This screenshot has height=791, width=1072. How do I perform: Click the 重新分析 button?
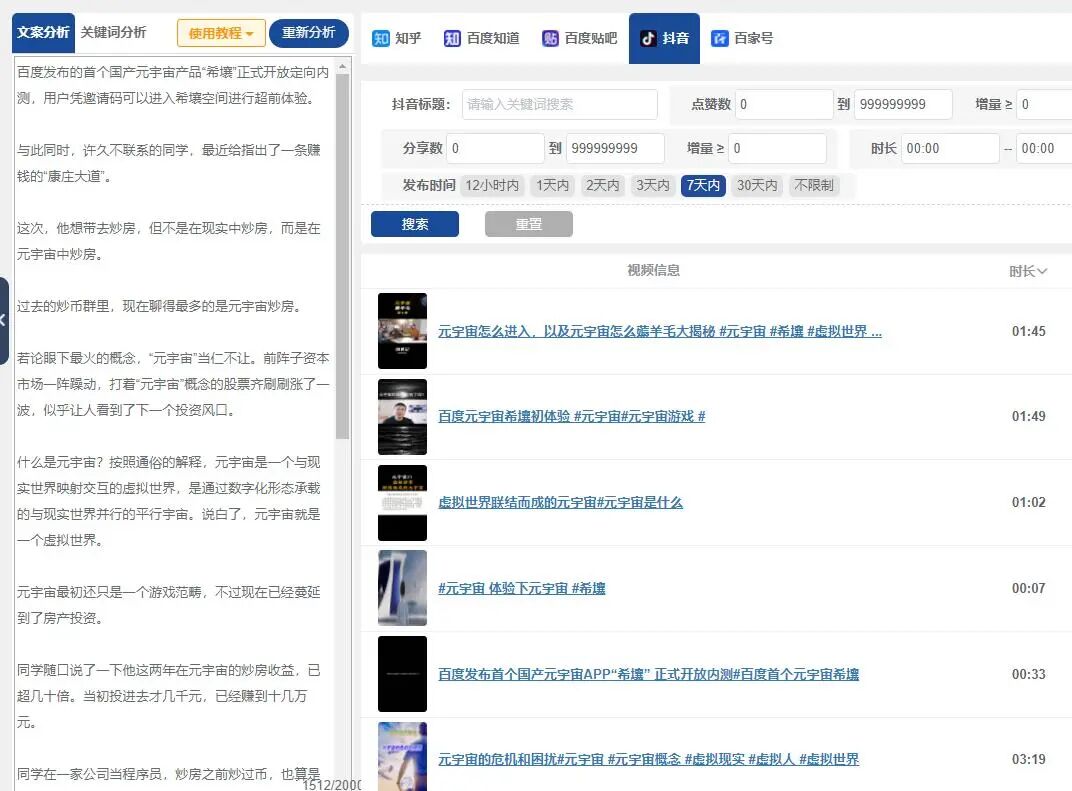tap(308, 33)
